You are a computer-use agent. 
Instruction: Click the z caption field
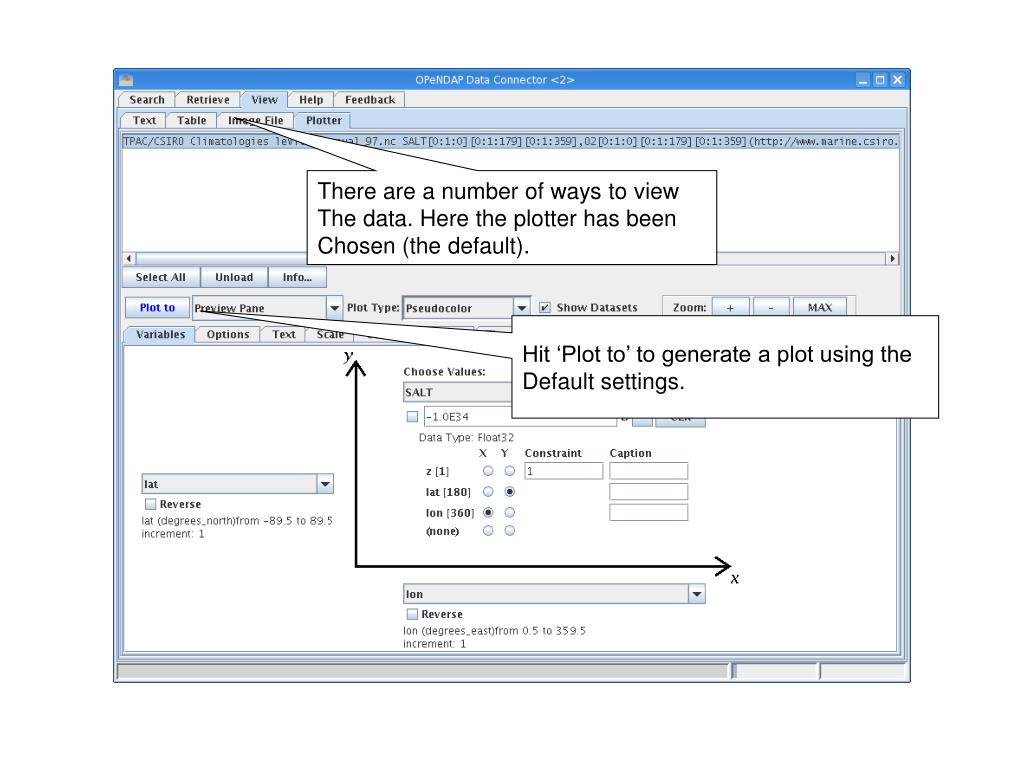(648, 471)
